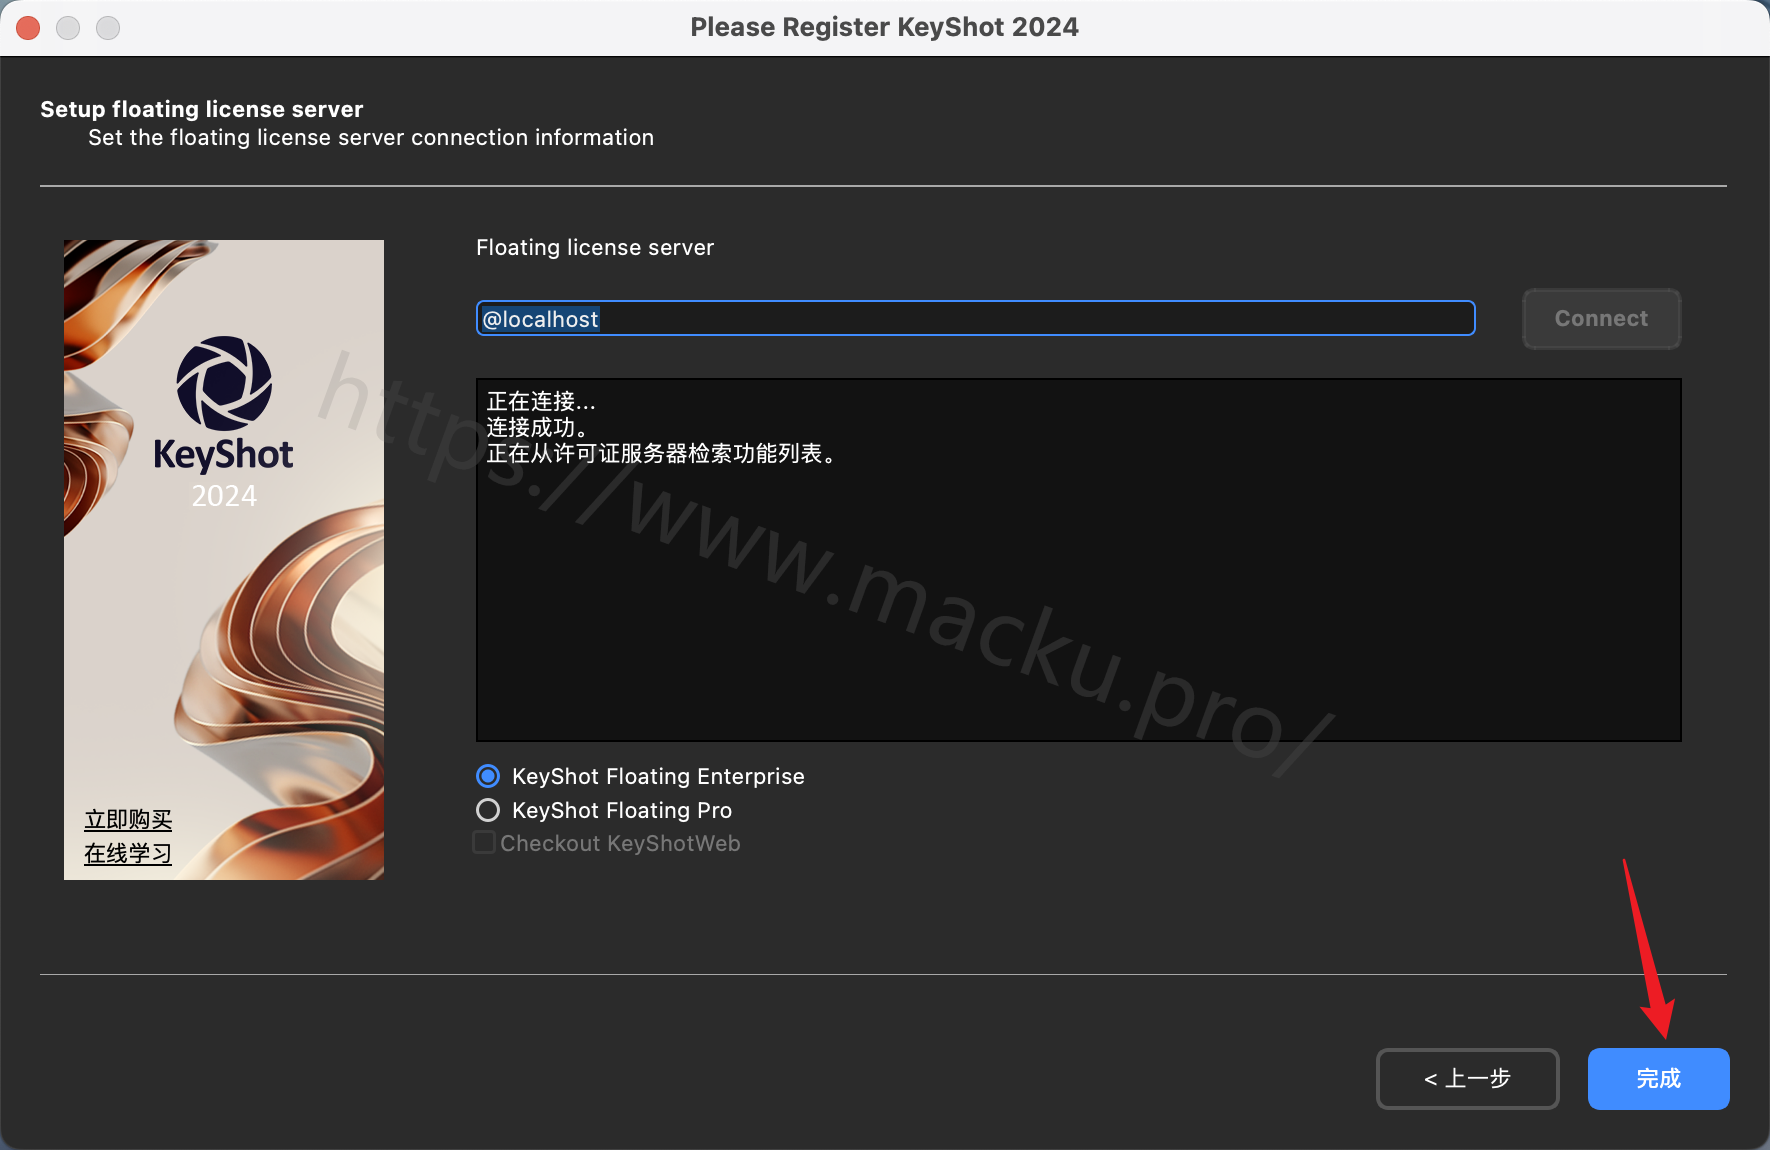
Task: Click the '正在连接...' log line
Action: click(541, 402)
